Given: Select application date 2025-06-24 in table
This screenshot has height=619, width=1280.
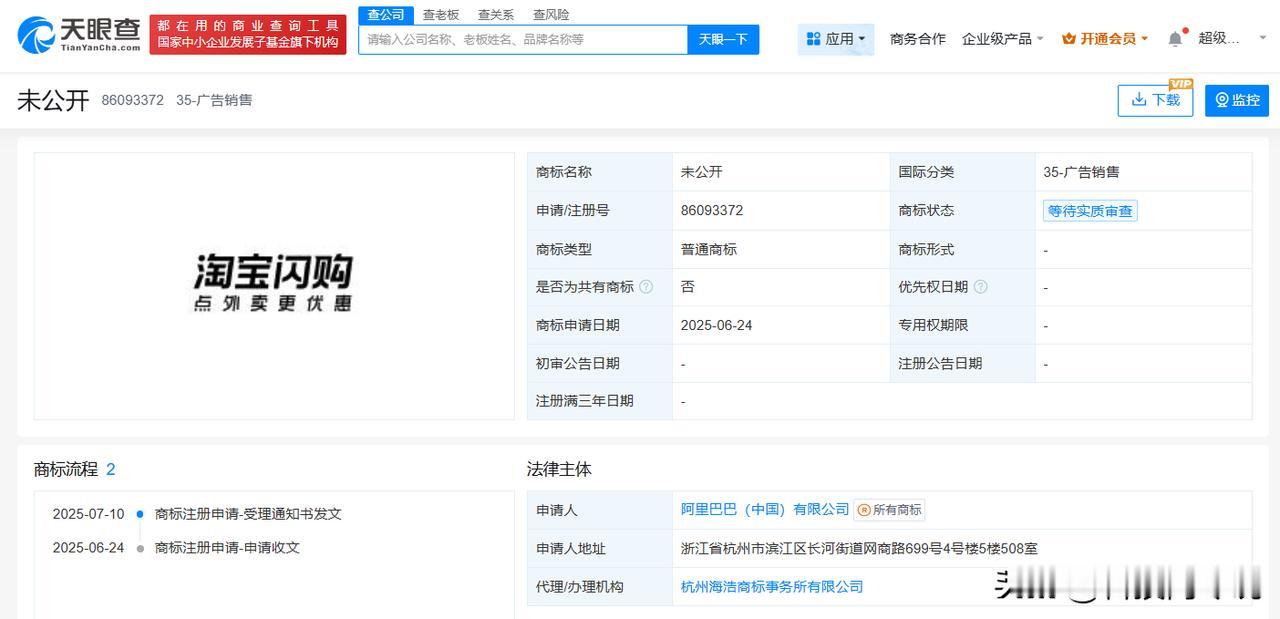Looking at the screenshot, I should click(x=716, y=325).
